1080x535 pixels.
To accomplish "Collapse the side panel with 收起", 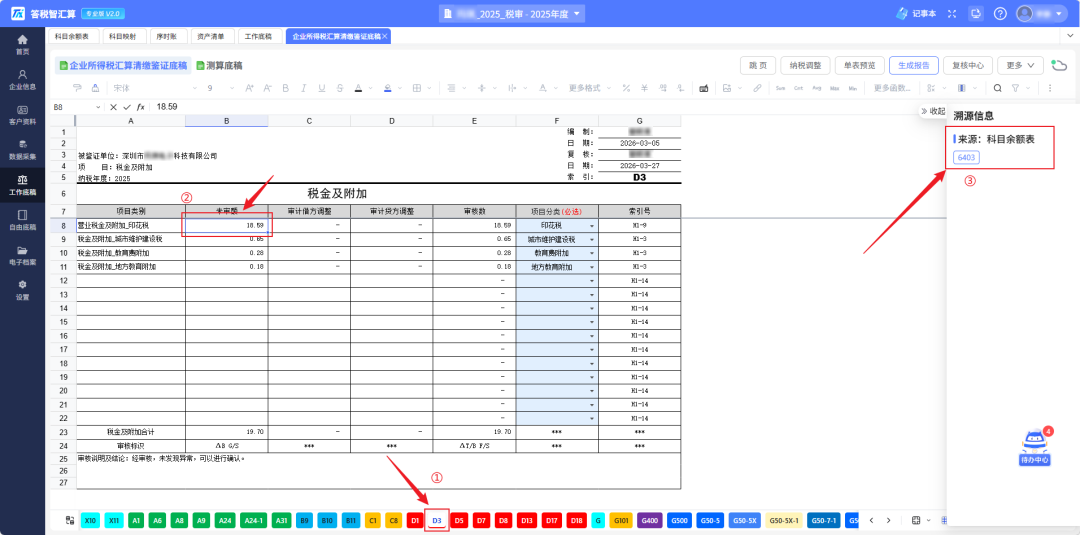I will (933, 111).
